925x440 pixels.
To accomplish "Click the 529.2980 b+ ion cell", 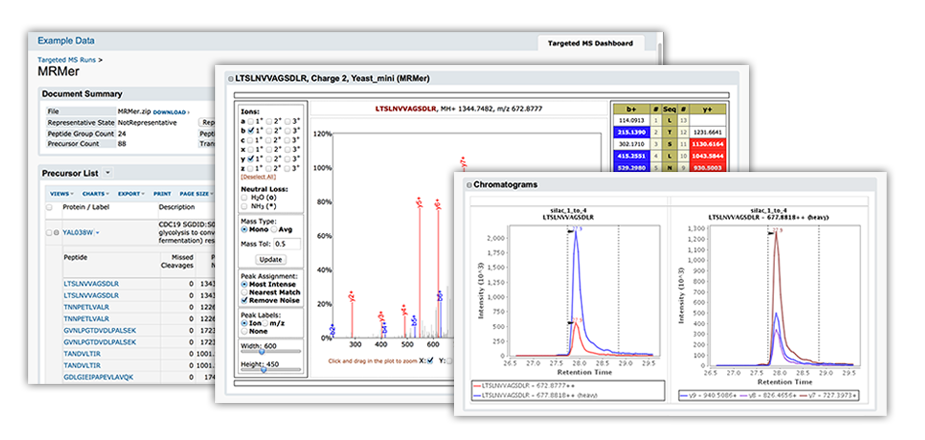I will [x=634, y=168].
